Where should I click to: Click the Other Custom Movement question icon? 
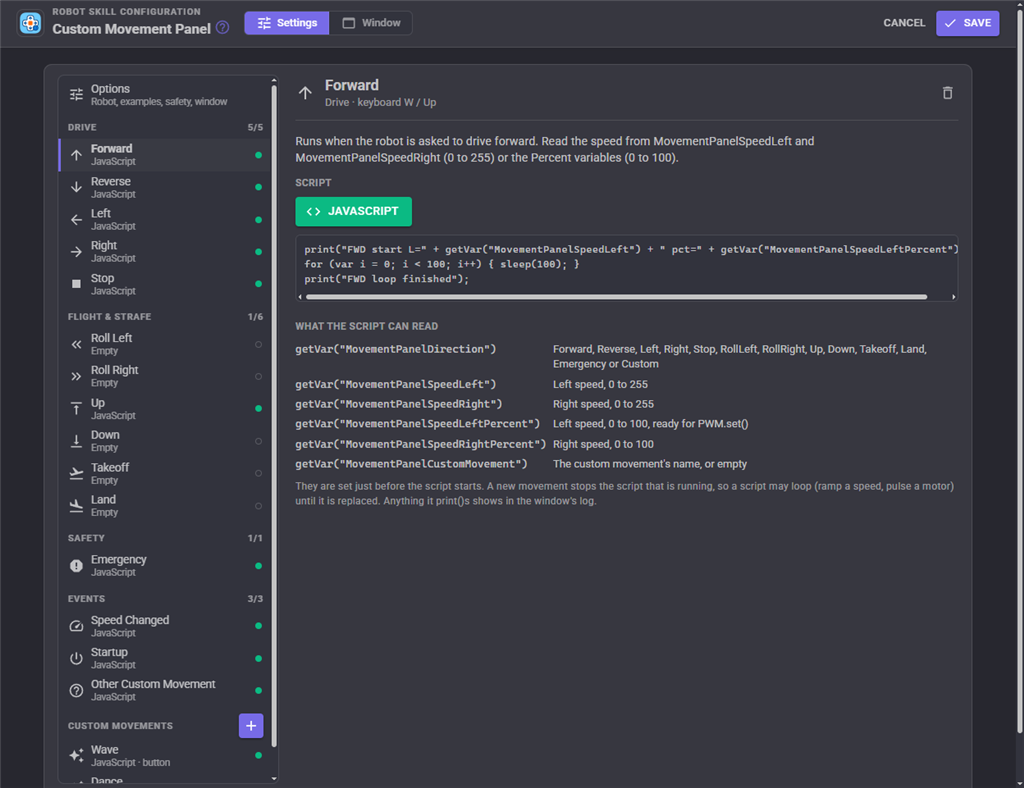click(76, 690)
